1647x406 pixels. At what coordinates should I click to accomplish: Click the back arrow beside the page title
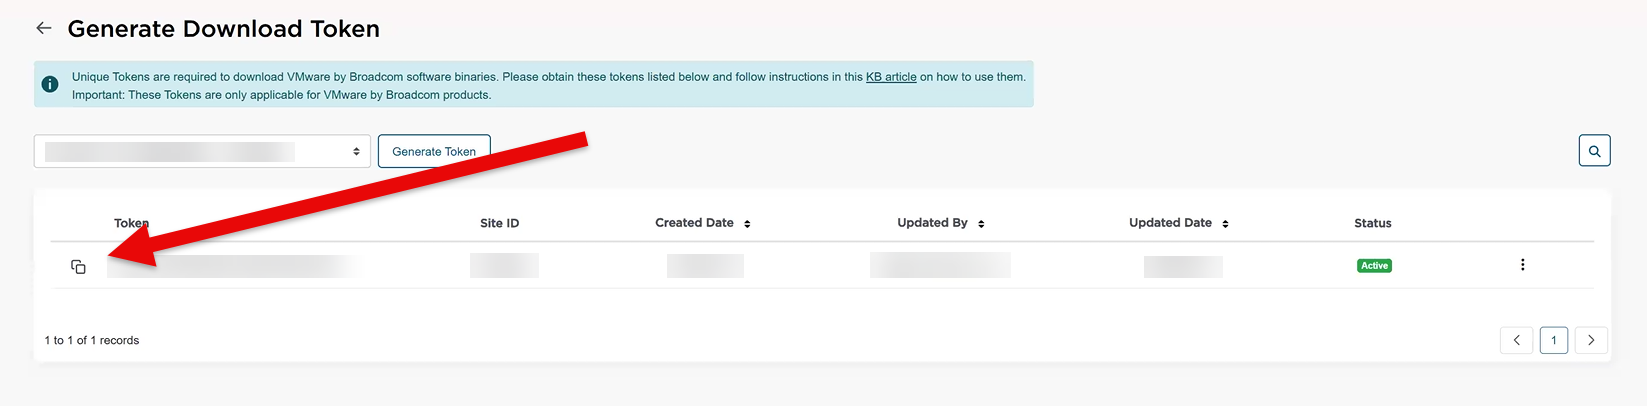(x=44, y=28)
